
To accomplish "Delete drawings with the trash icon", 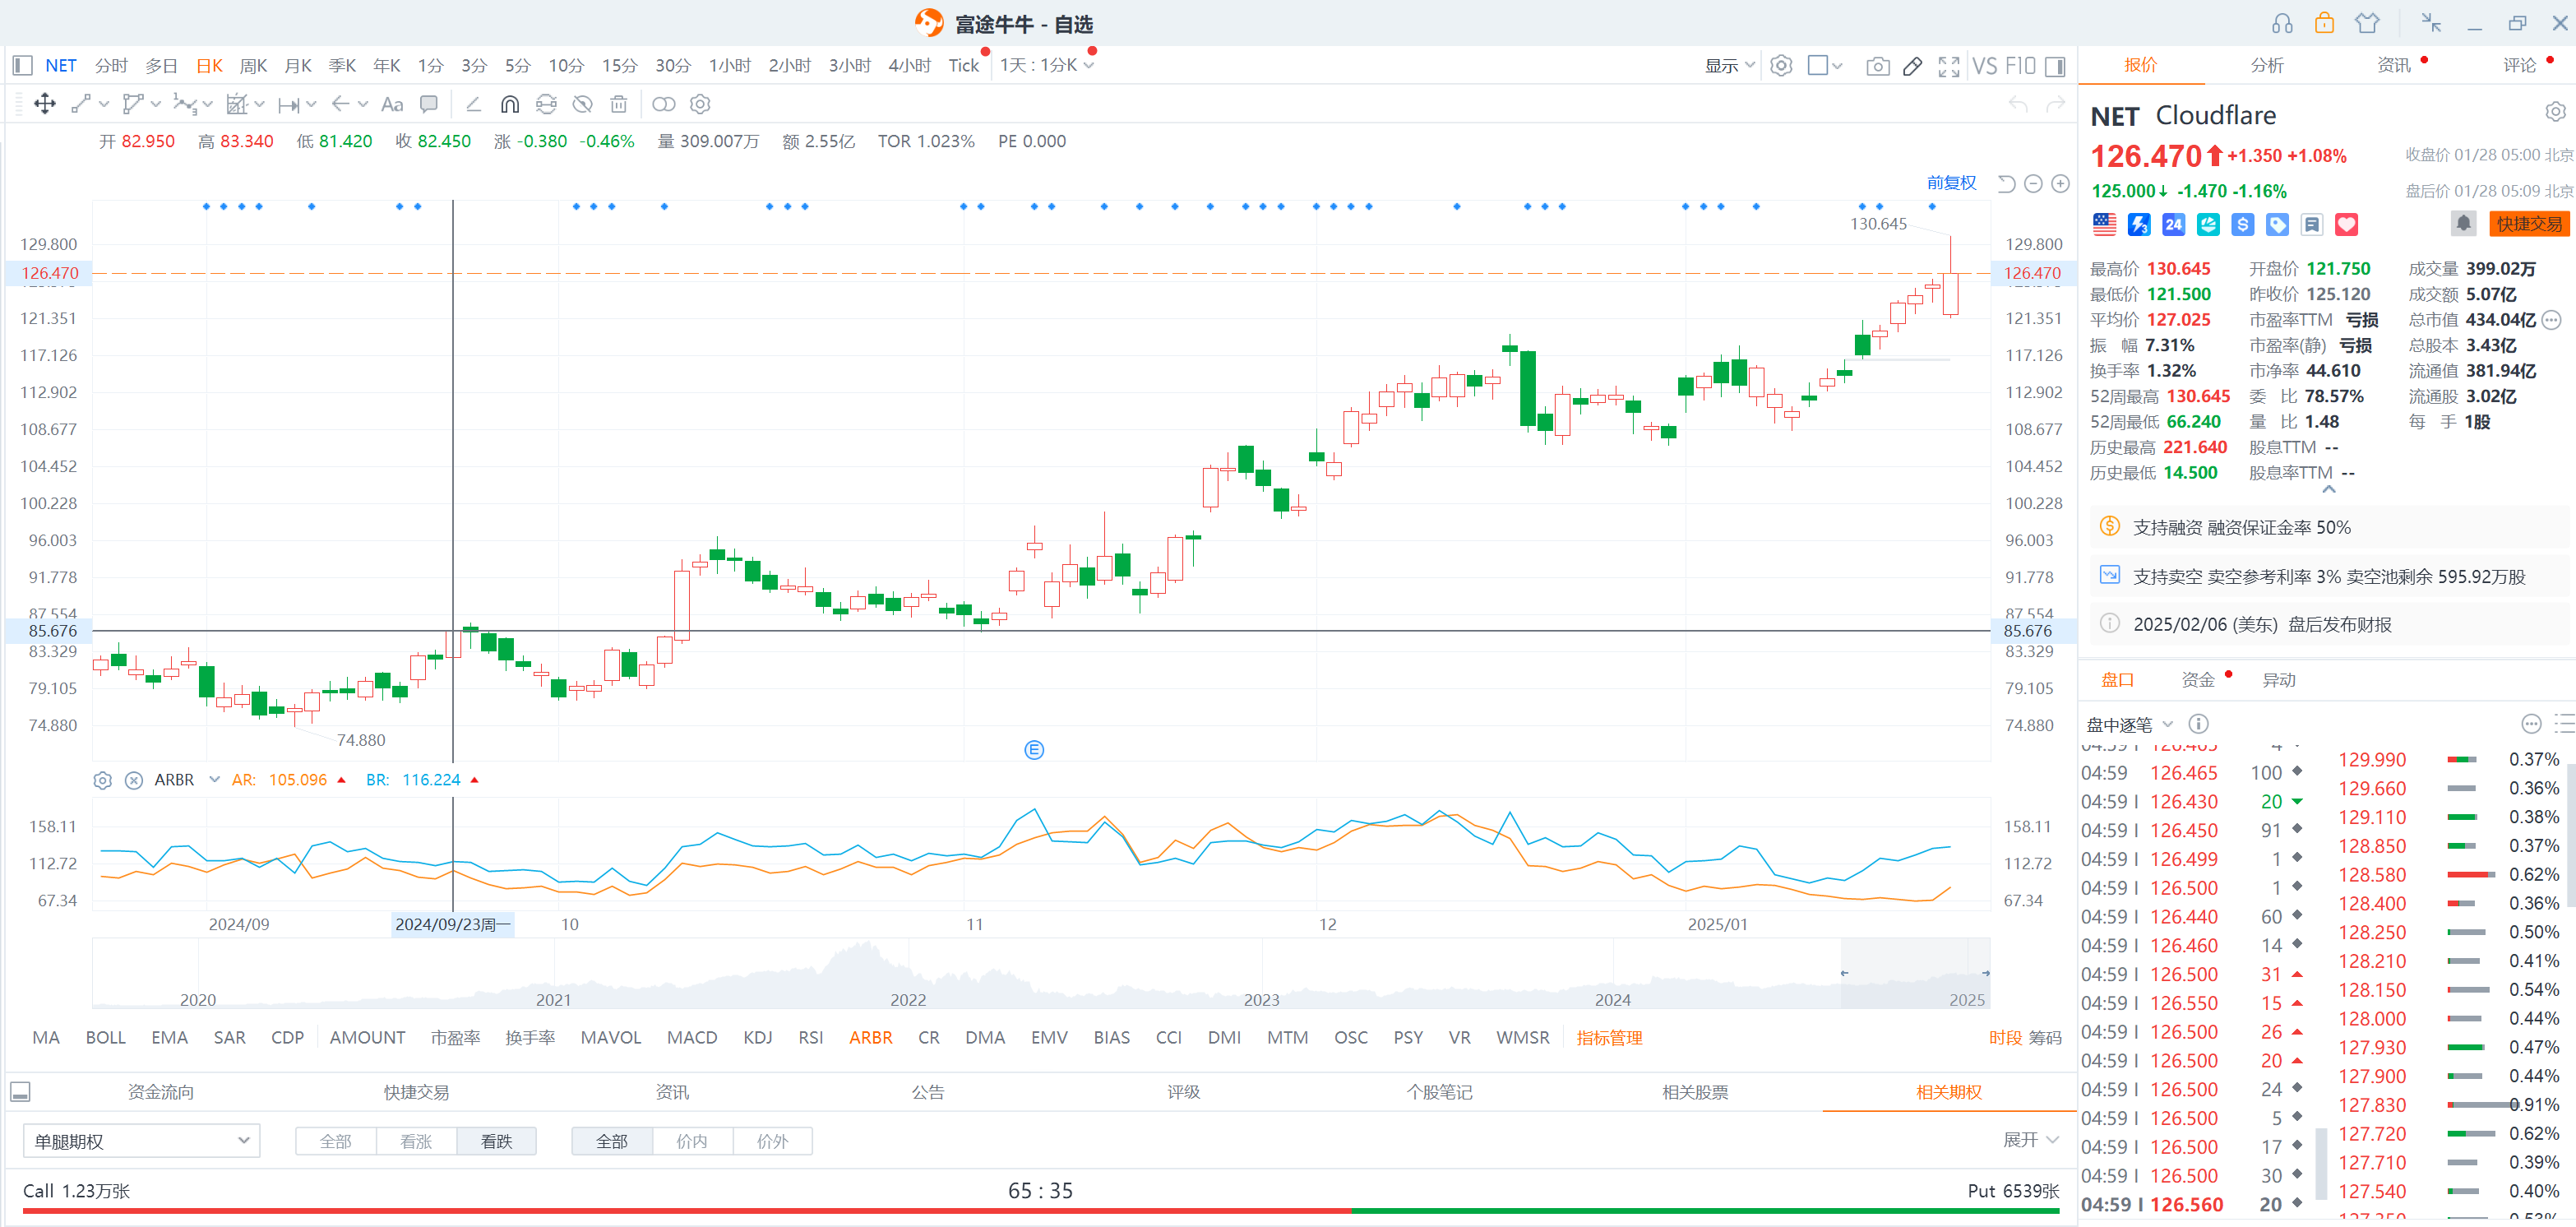I will [x=619, y=104].
